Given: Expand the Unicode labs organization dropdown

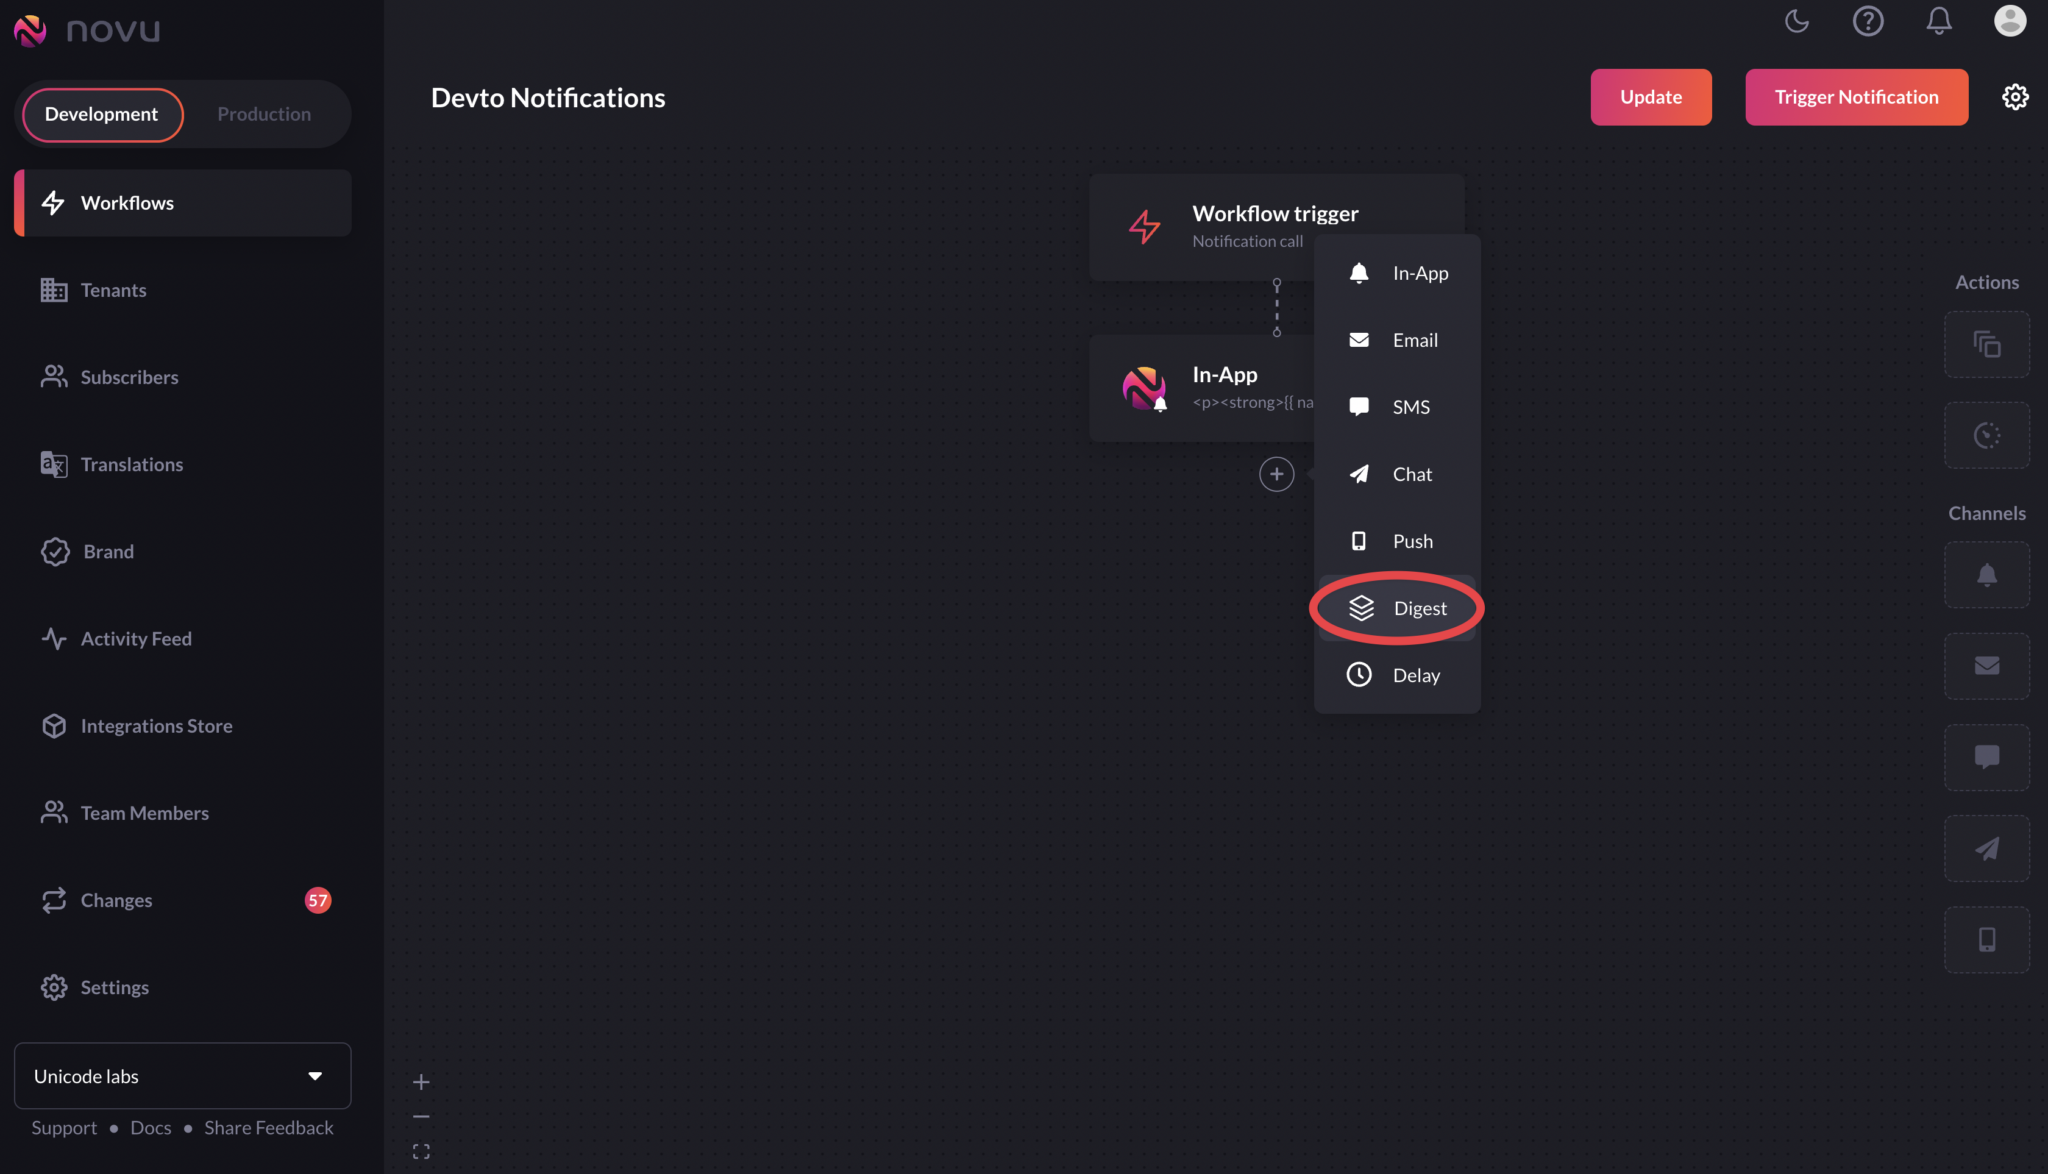Looking at the screenshot, I should 182,1075.
